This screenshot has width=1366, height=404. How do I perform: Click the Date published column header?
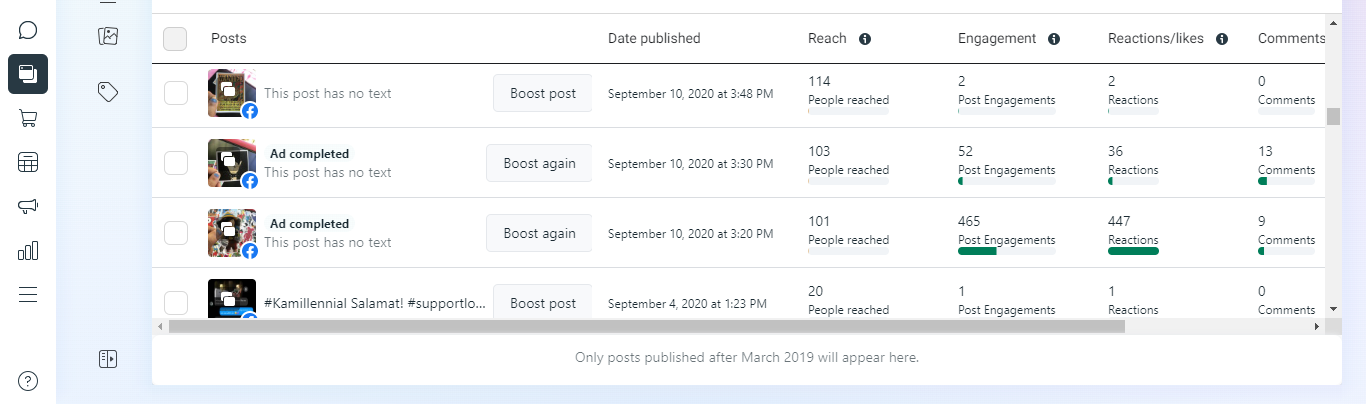coord(654,39)
